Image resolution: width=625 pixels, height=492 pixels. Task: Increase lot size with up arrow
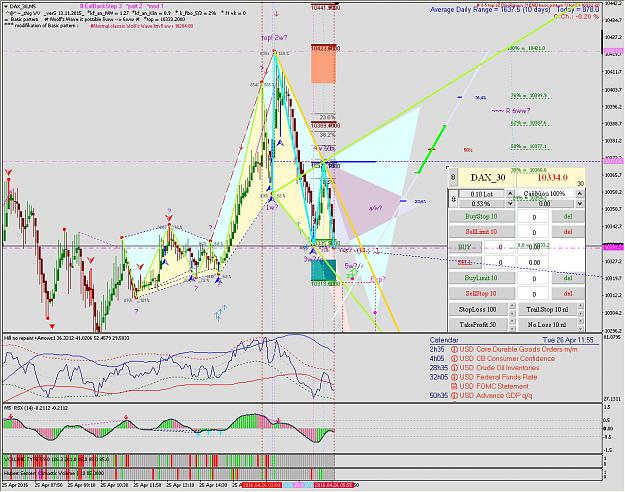pos(510,193)
